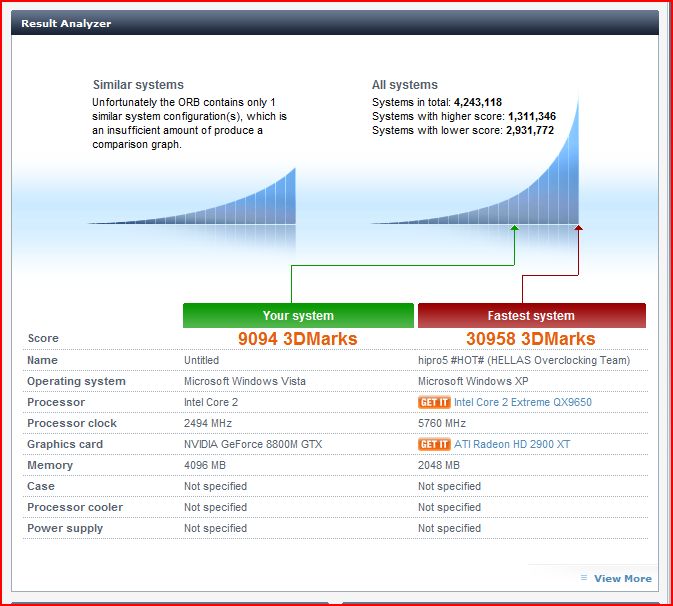Click the 'Power supply' row label

(x=65, y=528)
